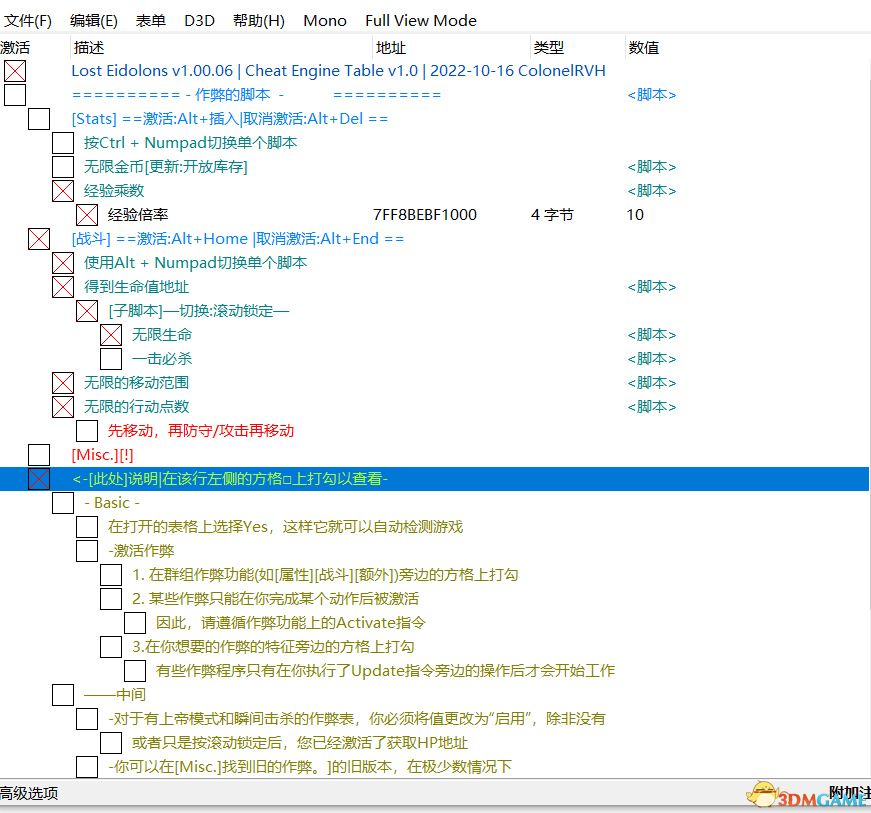Open the D3D menu
This screenshot has height=813, width=871.
(199, 20)
